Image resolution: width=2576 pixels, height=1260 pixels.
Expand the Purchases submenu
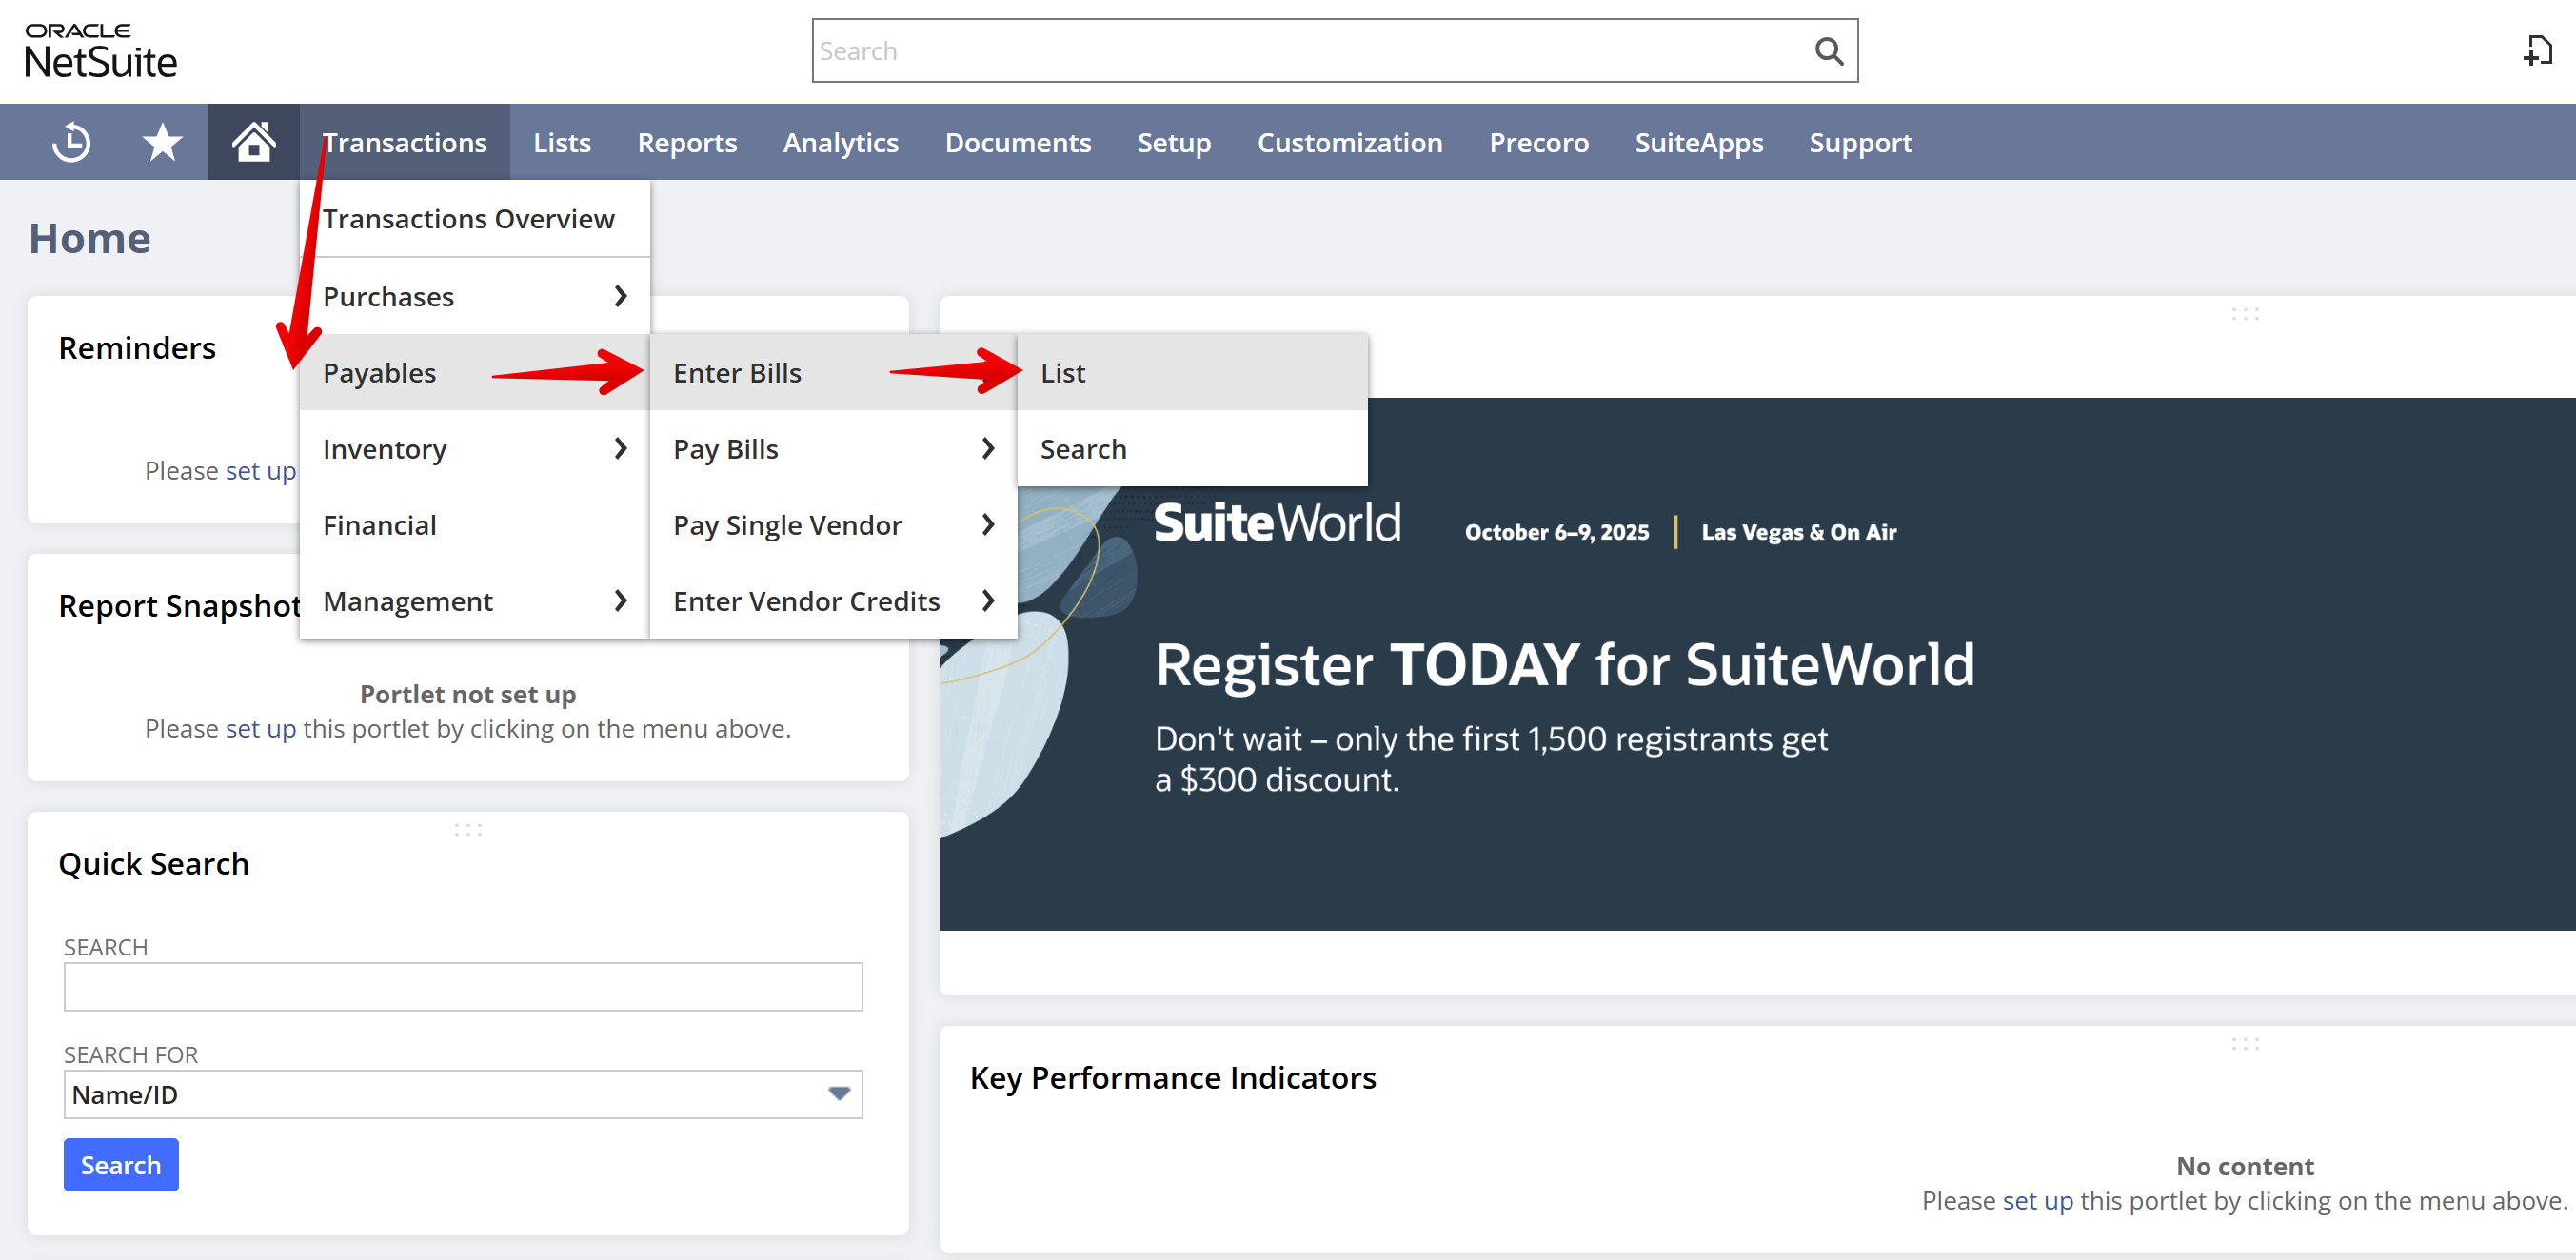coord(475,296)
